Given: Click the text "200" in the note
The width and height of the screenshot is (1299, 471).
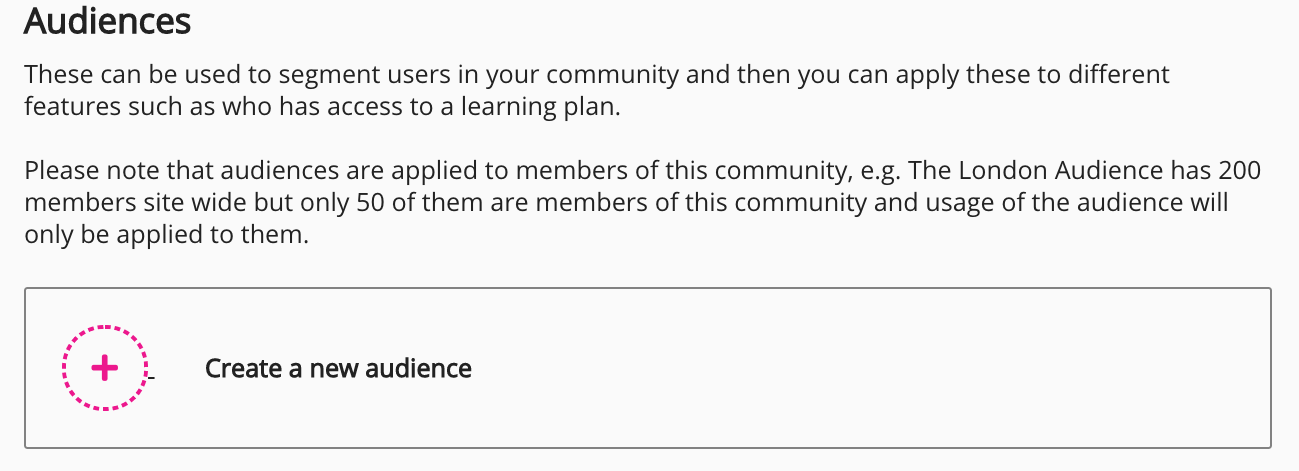Looking at the screenshot, I should pyautogui.click(x=1240, y=171).
